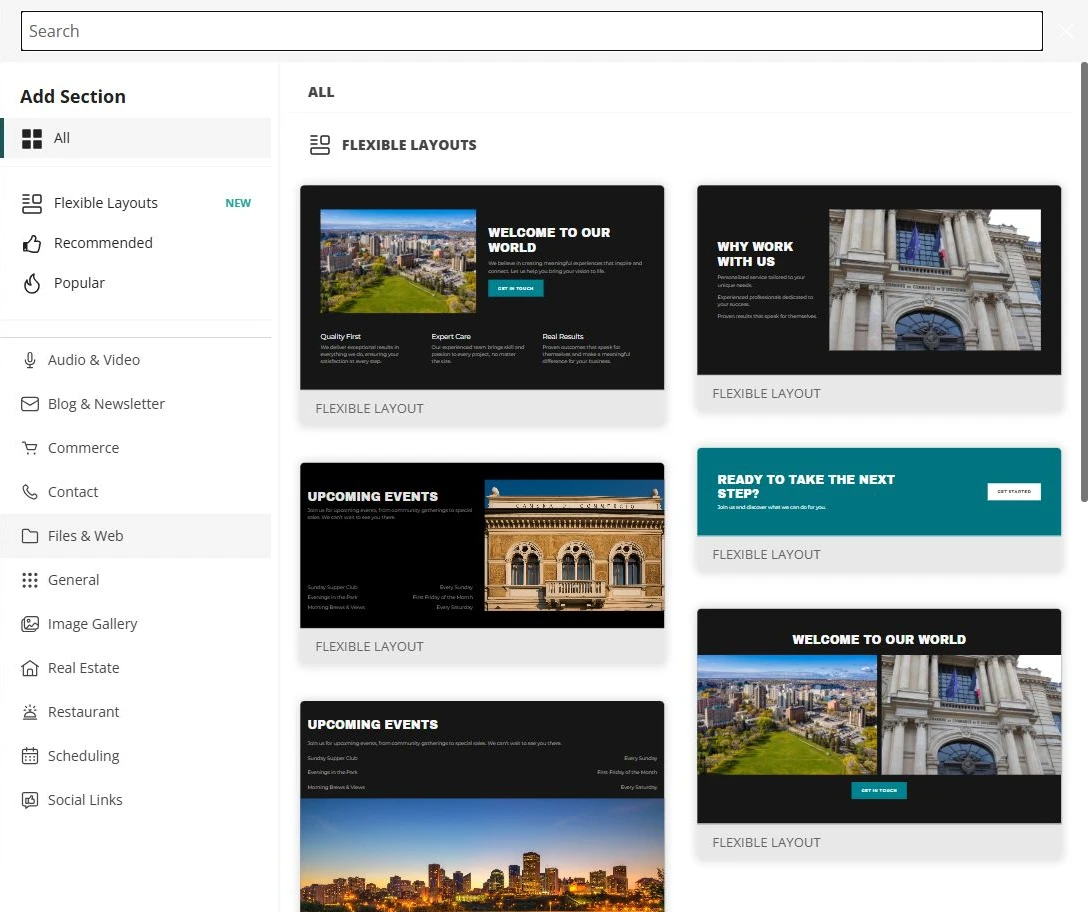Click the Blog & Newsletter envelope icon
Image resolution: width=1088 pixels, height=912 pixels.
[30, 404]
